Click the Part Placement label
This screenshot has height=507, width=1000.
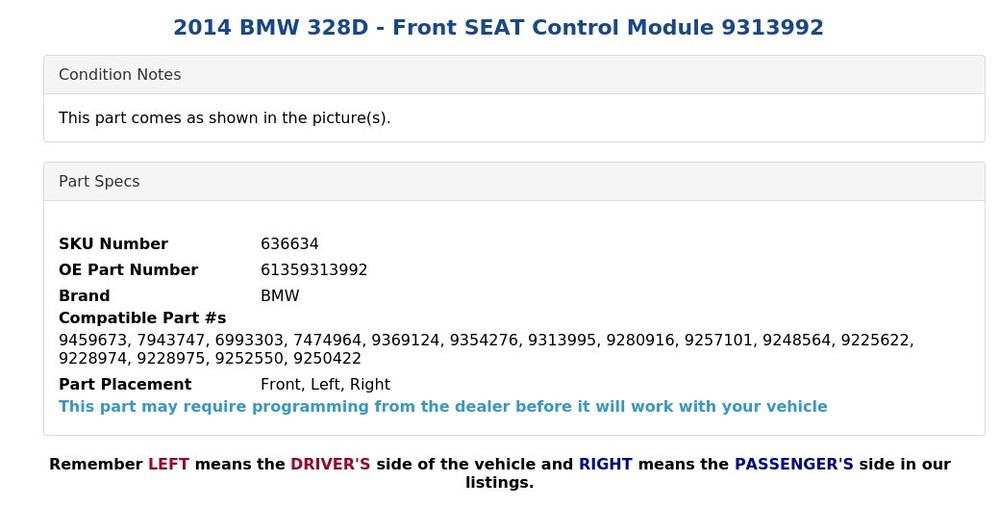(x=125, y=384)
